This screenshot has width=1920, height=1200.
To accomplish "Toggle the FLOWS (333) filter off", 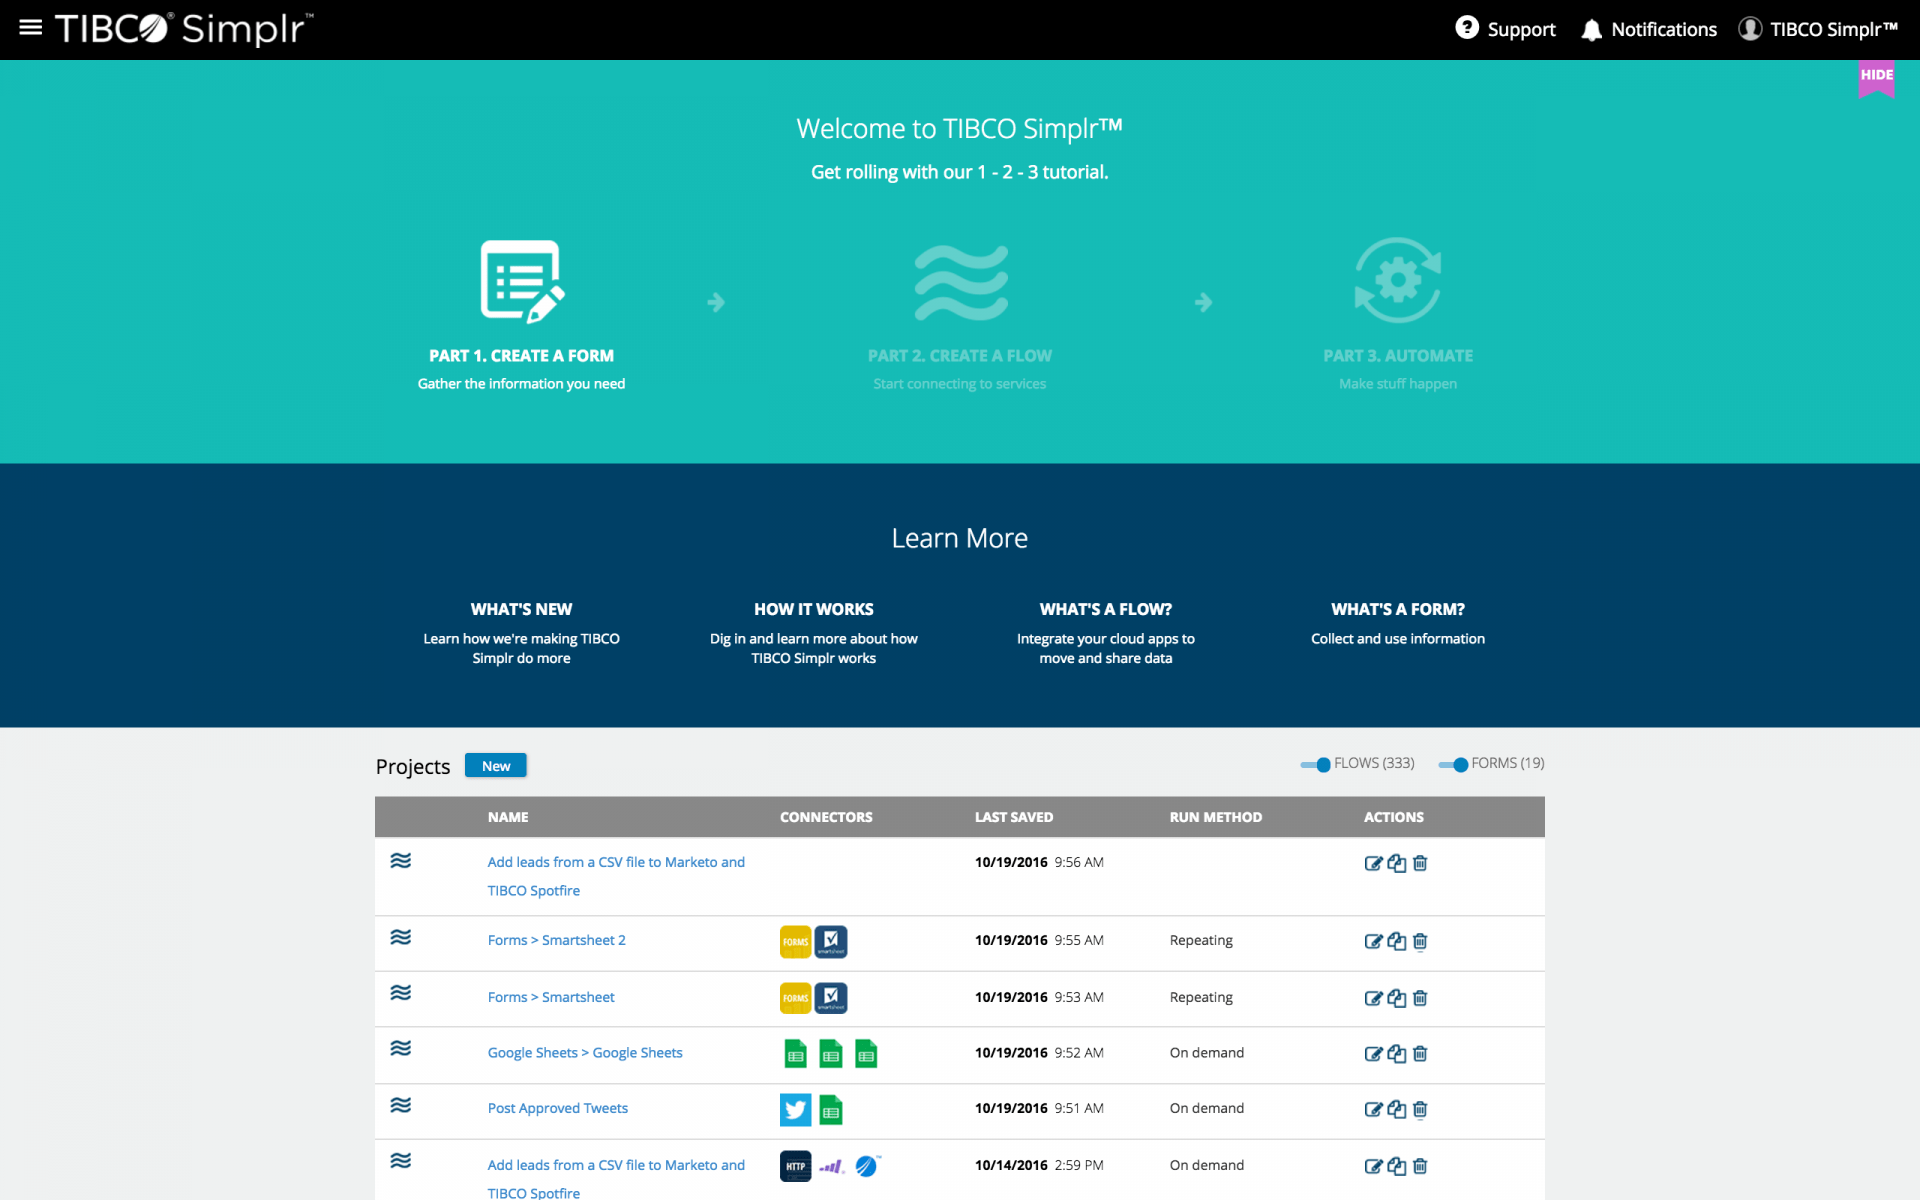I will [x=1313, y=764].
